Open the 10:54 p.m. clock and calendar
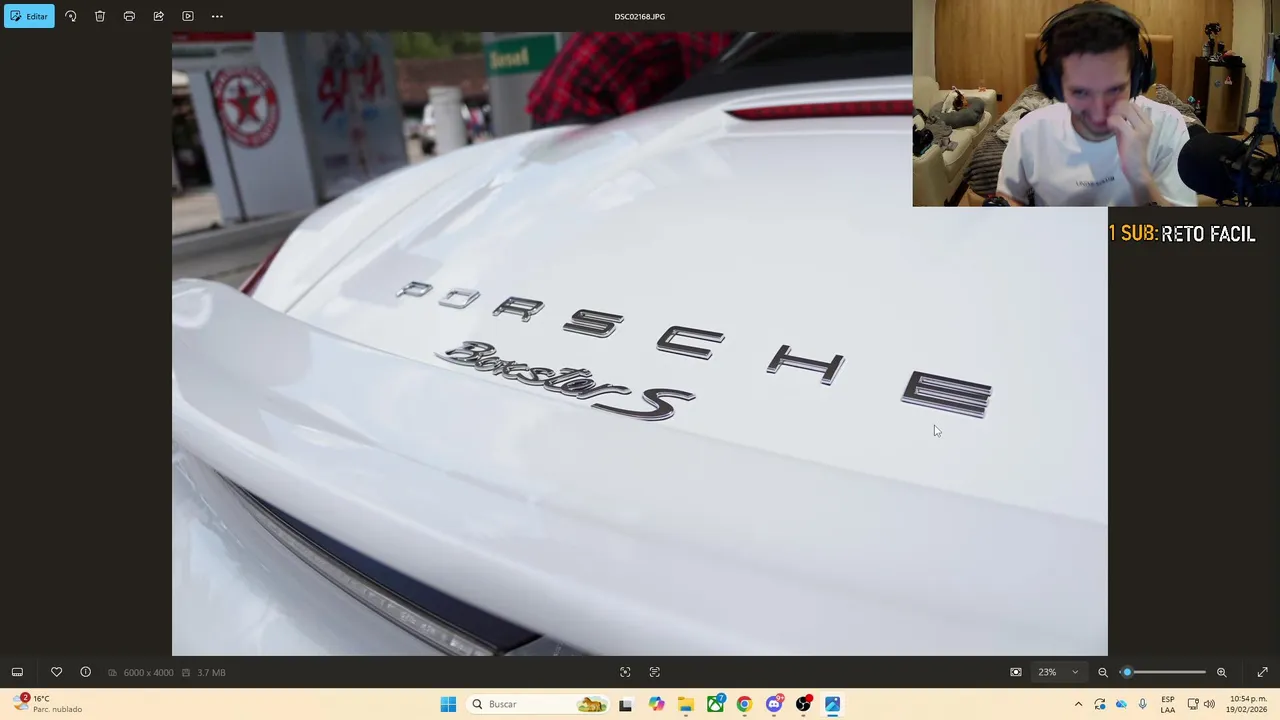This screenshot has height=720, width=1280. tap(1248, 704)
